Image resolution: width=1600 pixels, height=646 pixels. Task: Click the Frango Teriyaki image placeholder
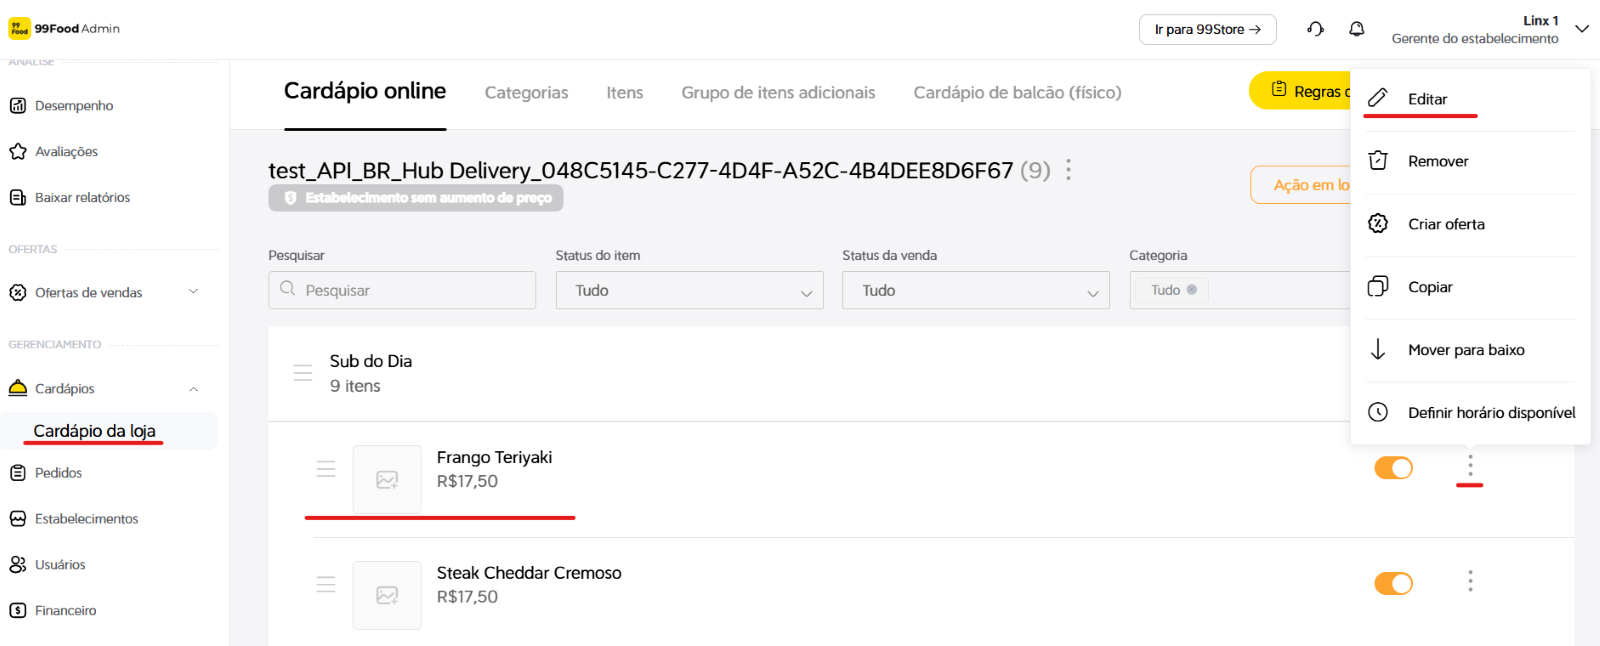click(387, 479)
